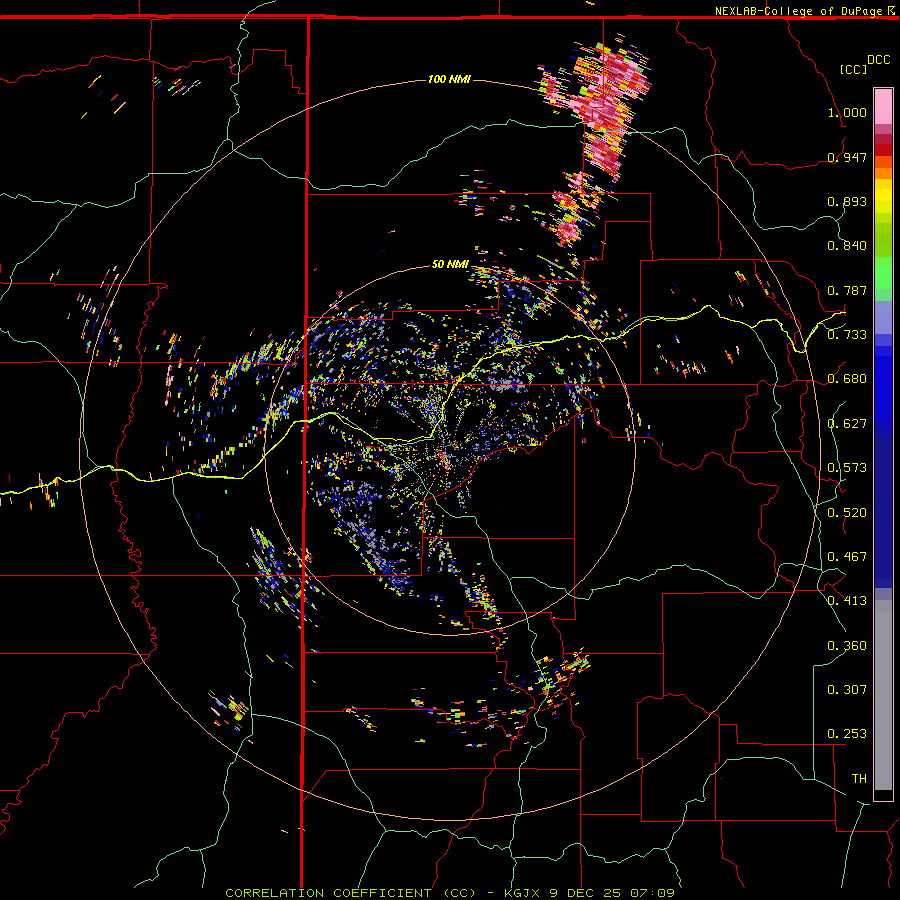Select the 0.840 scale value

point(847,246)
